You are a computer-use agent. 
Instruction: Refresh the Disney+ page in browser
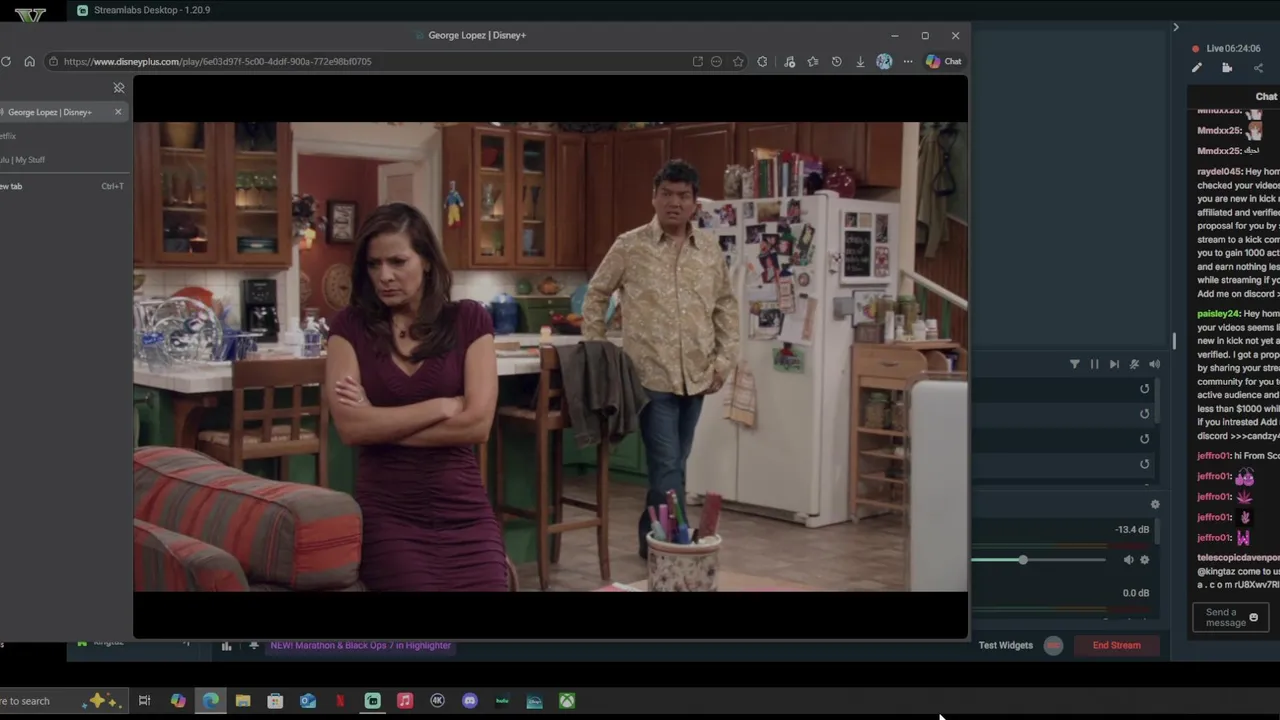click(x=6, y=62)
